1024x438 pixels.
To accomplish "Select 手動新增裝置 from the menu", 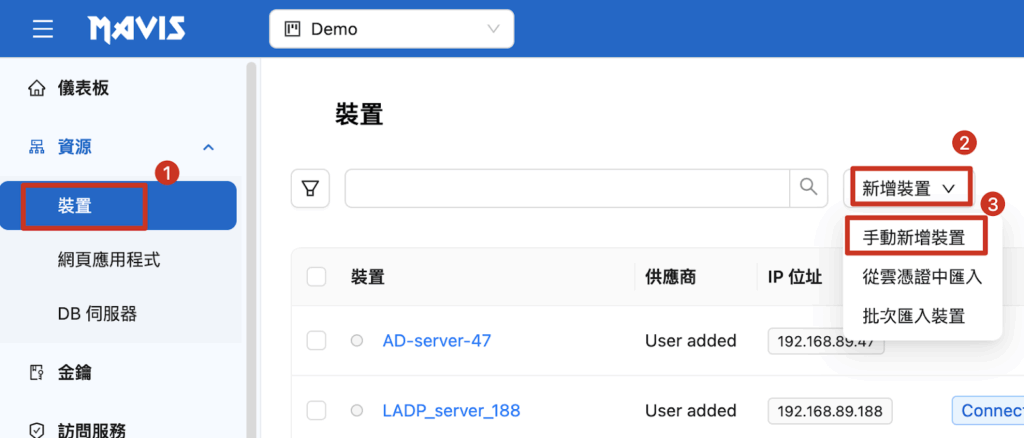I will pyautogui.click(x=915, y=237).
